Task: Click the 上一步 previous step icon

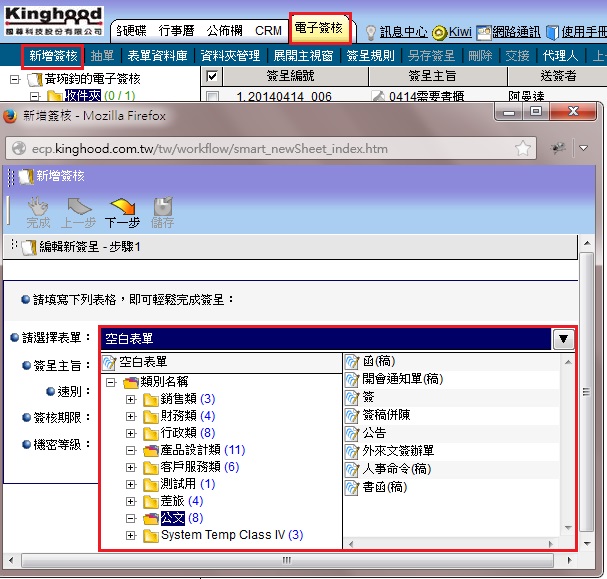Action: coord(78,207)
